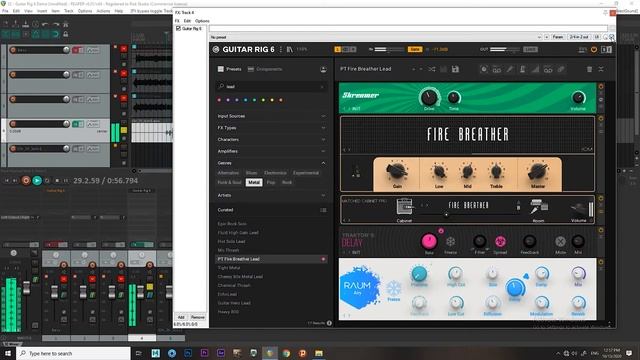The width and height of the screenshot is (640, 360).
Task: Toggle Guitar Rig header power icon
Action: tap(594, 49)
